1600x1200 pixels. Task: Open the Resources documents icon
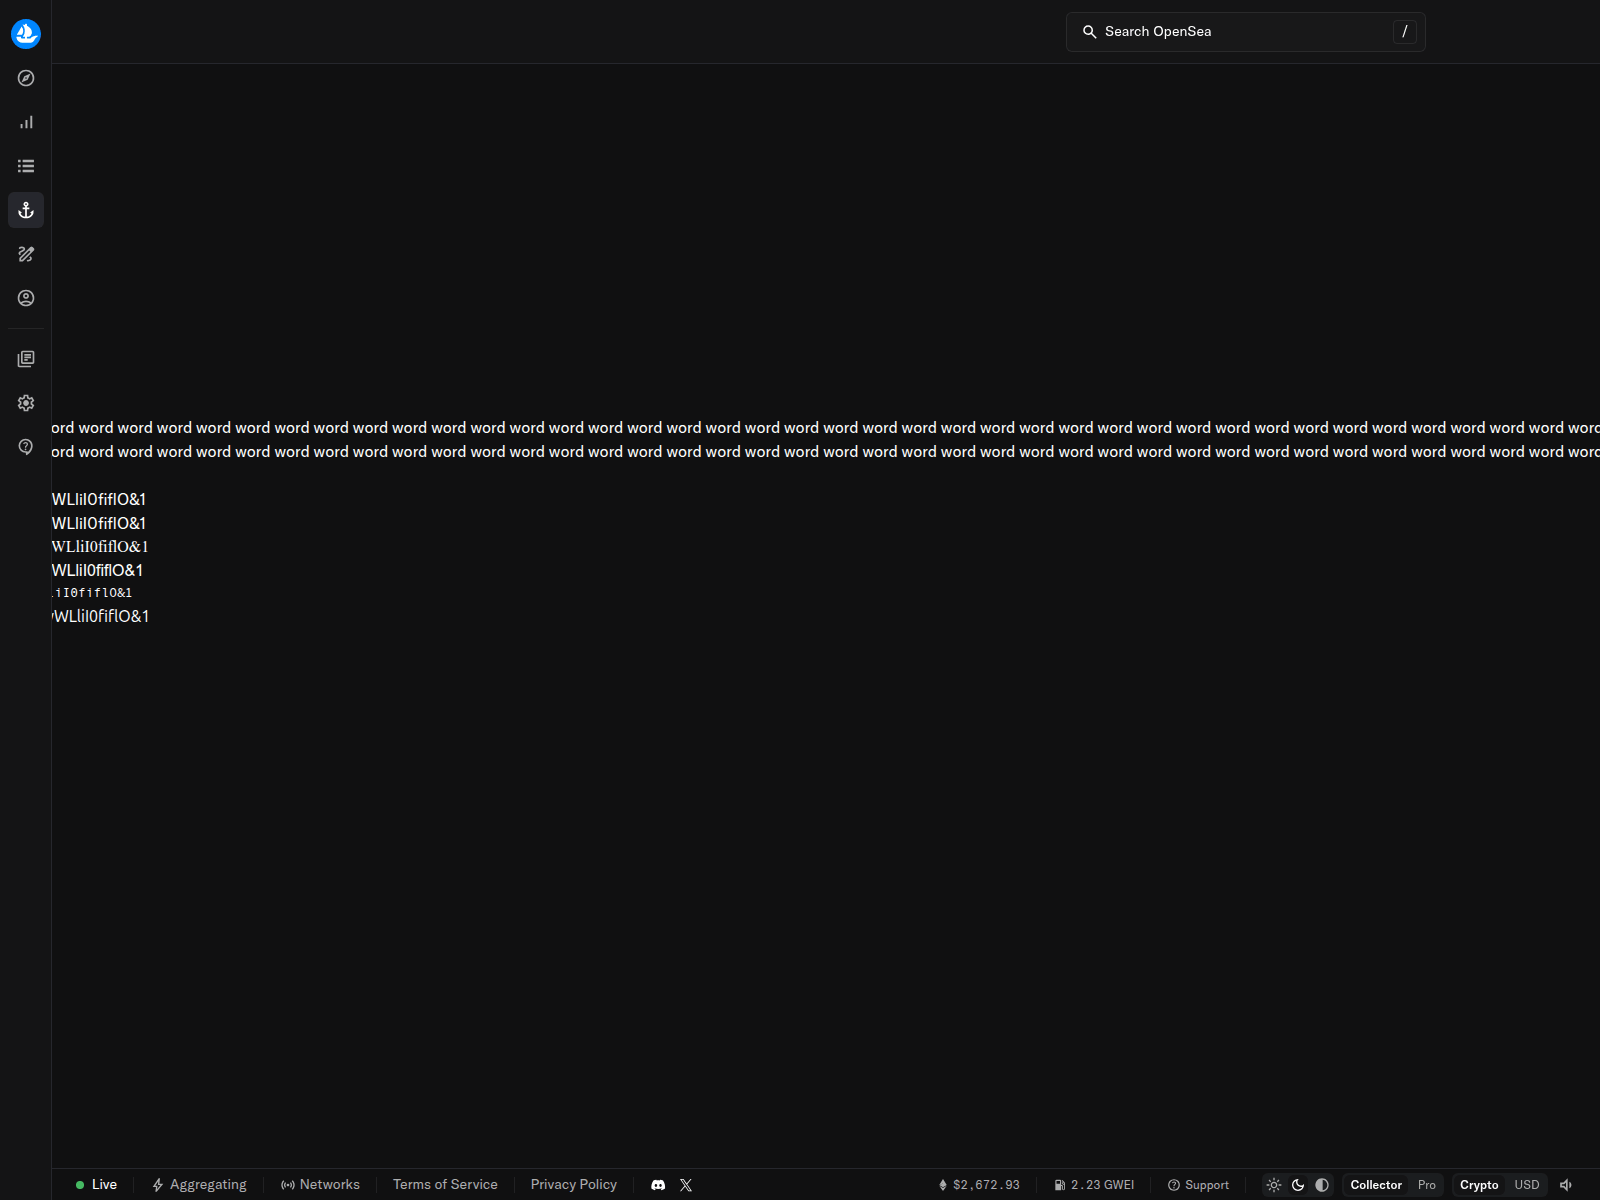pos(26,359)
